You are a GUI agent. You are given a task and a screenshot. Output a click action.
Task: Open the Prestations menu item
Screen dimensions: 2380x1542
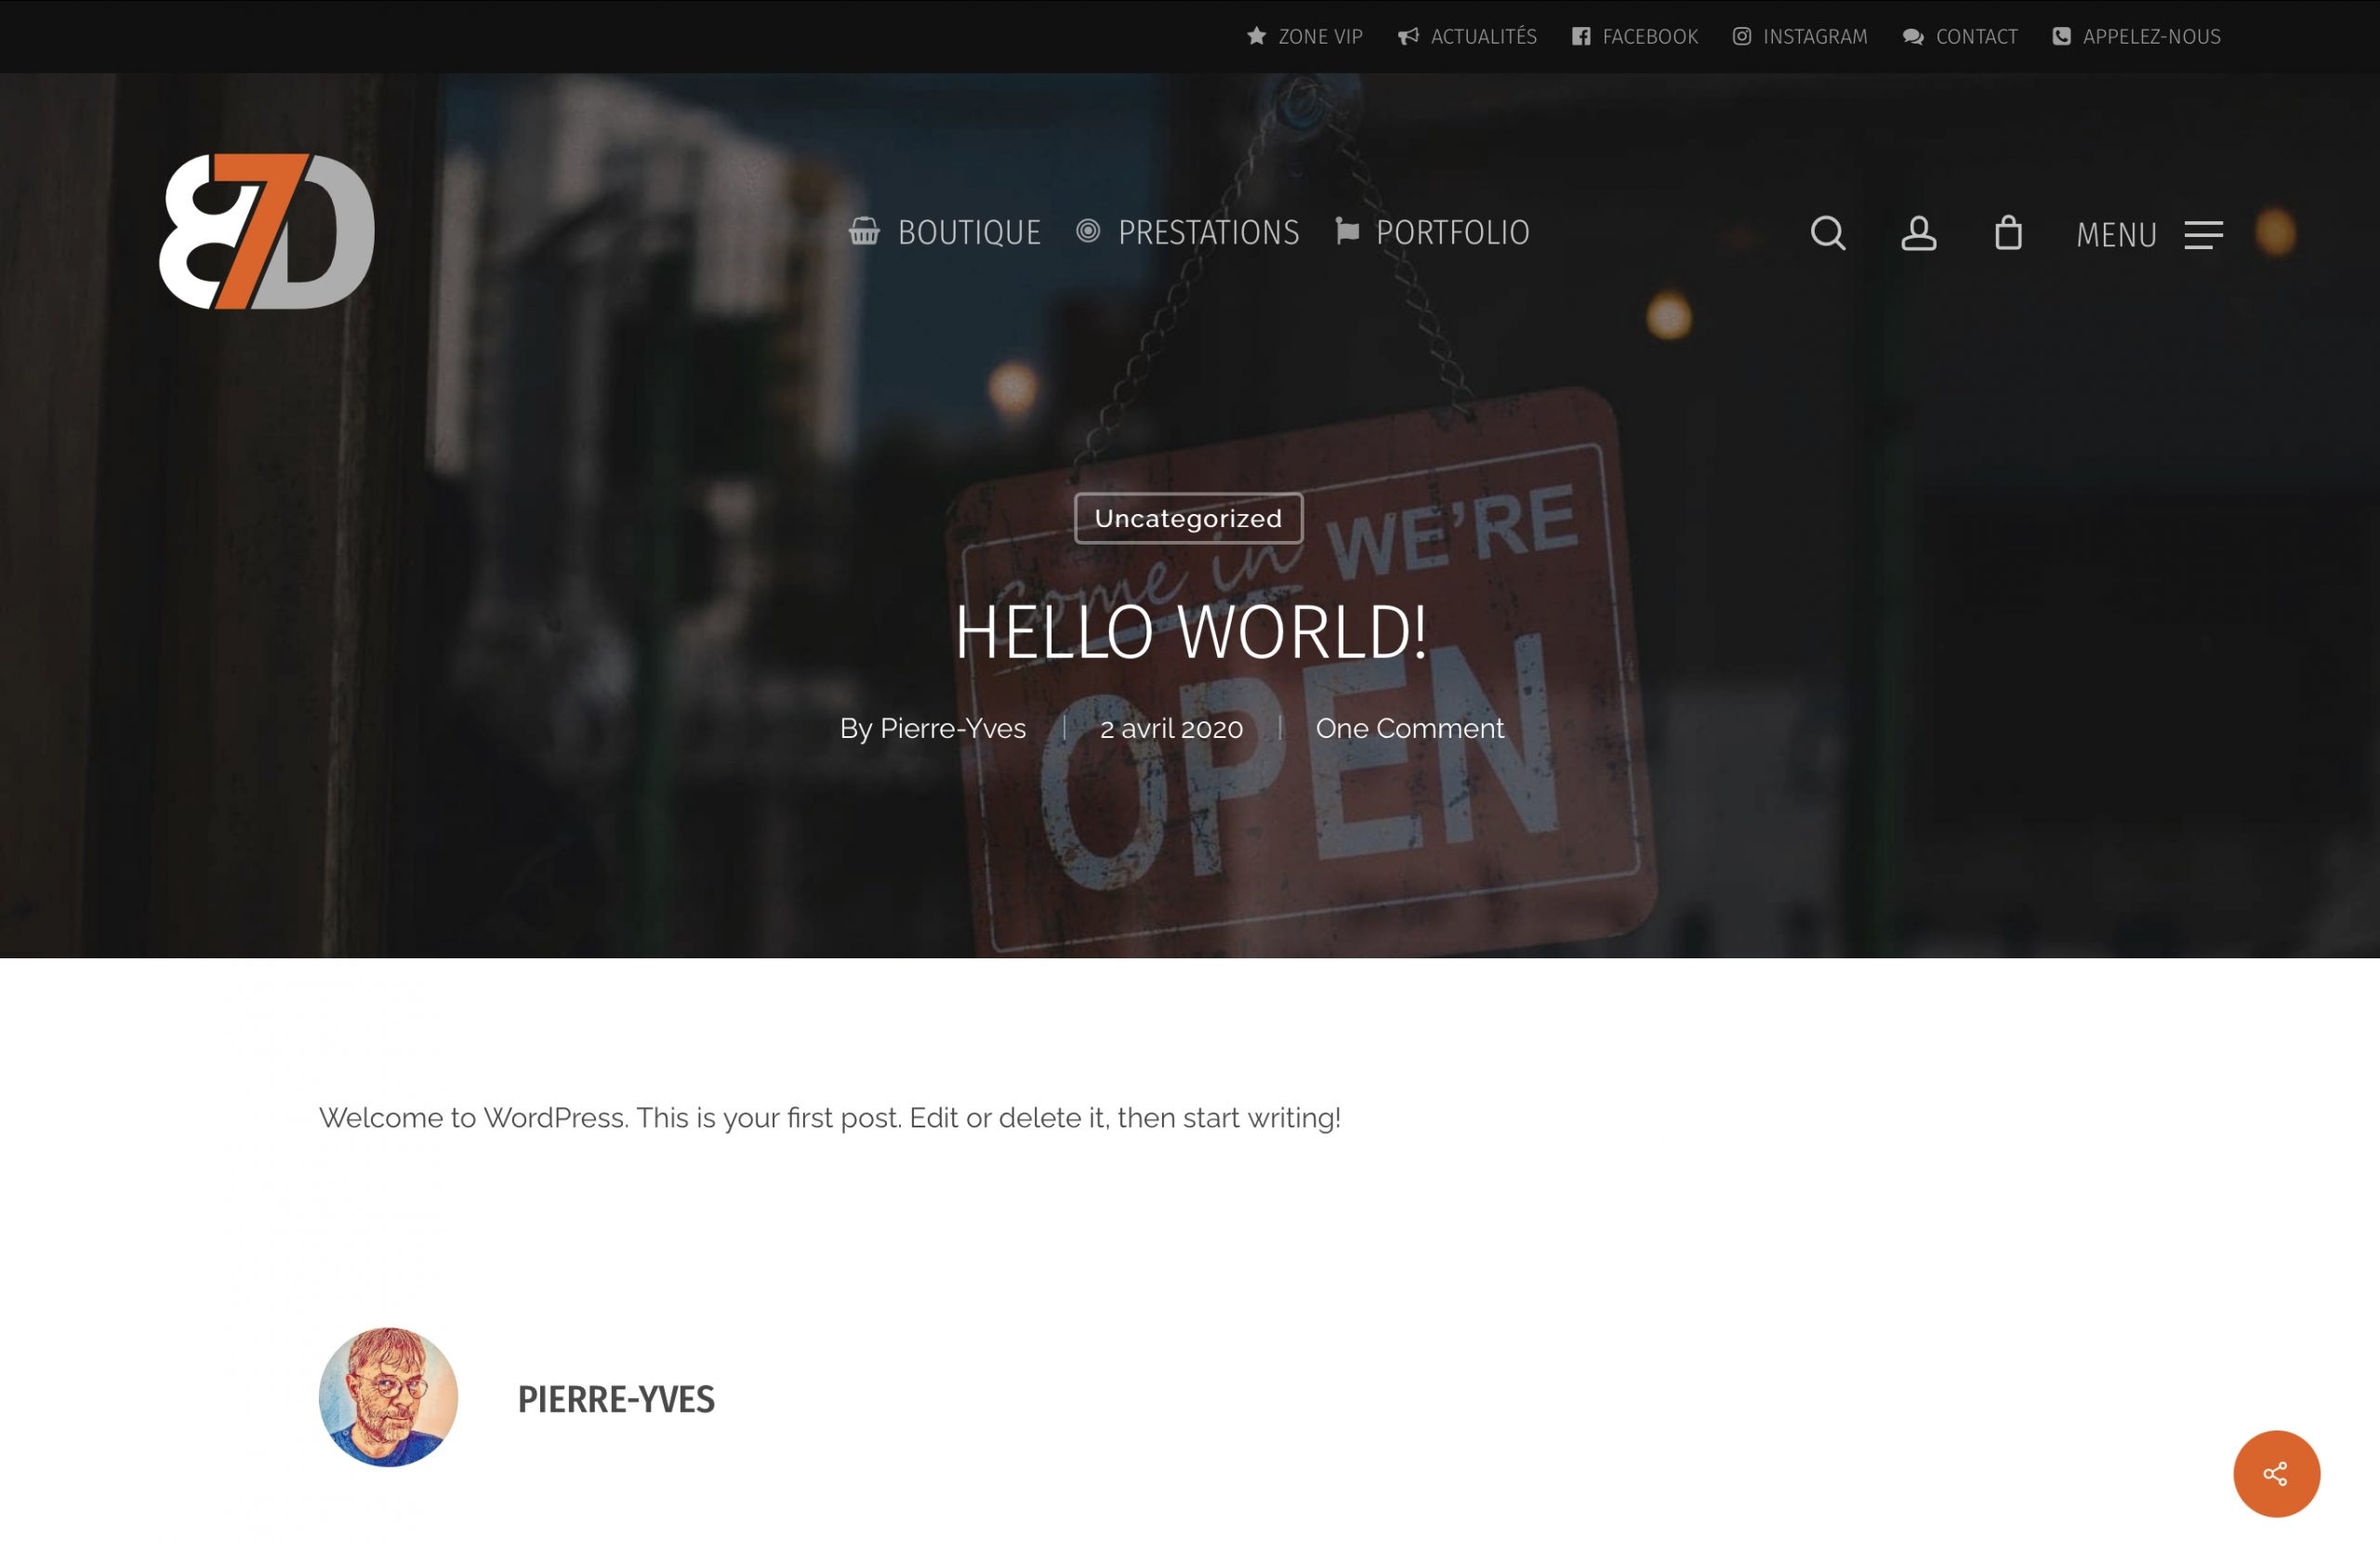[1209, 233]
